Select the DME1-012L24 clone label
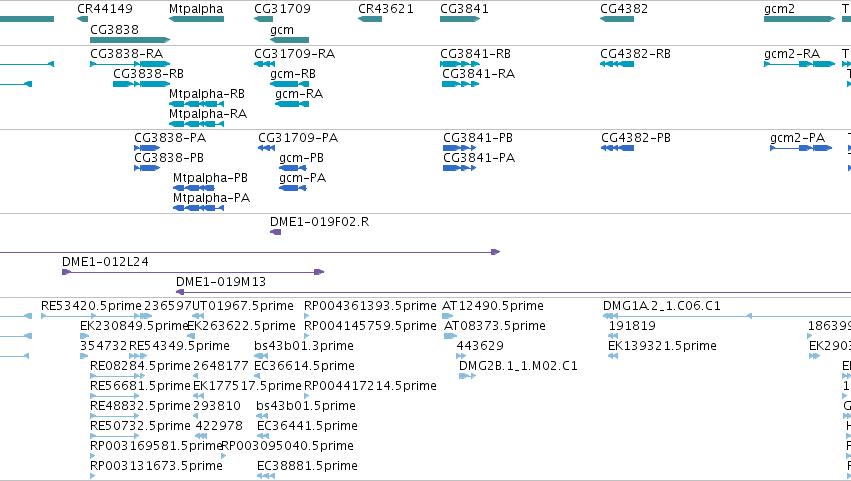 pyautogui.click(x=105, y=262)
